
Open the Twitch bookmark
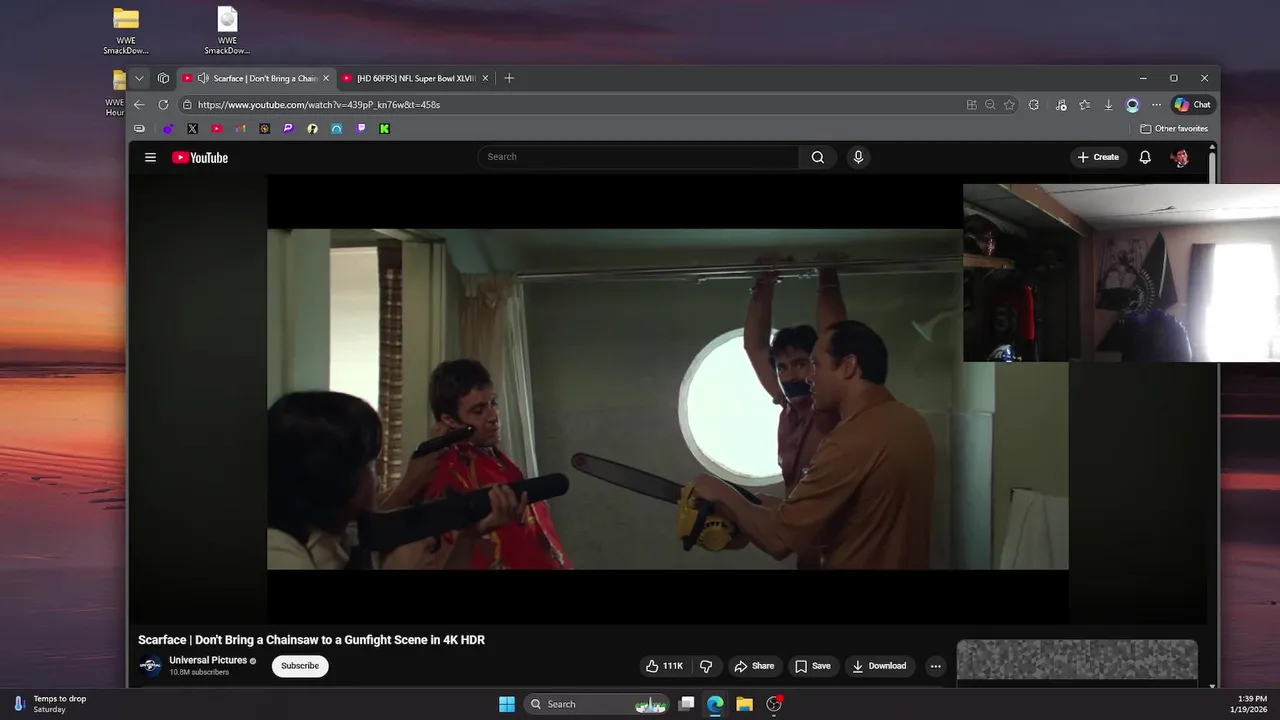[361, 128]
